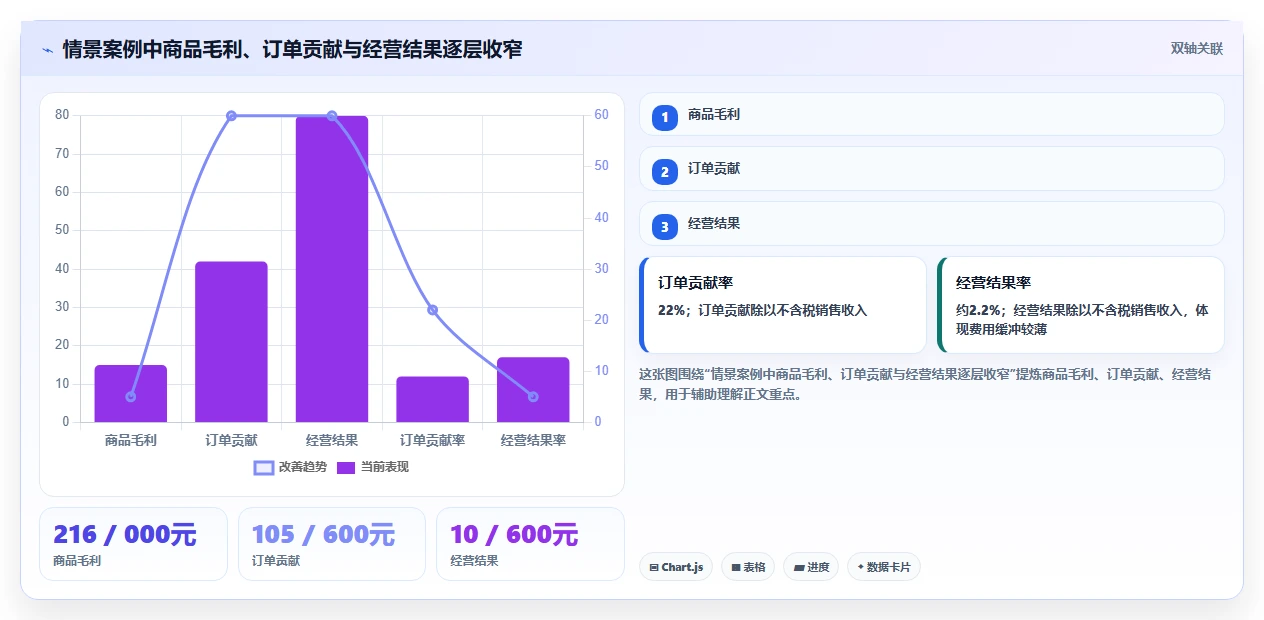Click the Chart.js tag icon
The image size is (1264, 620).
click(x=654, y=568)
